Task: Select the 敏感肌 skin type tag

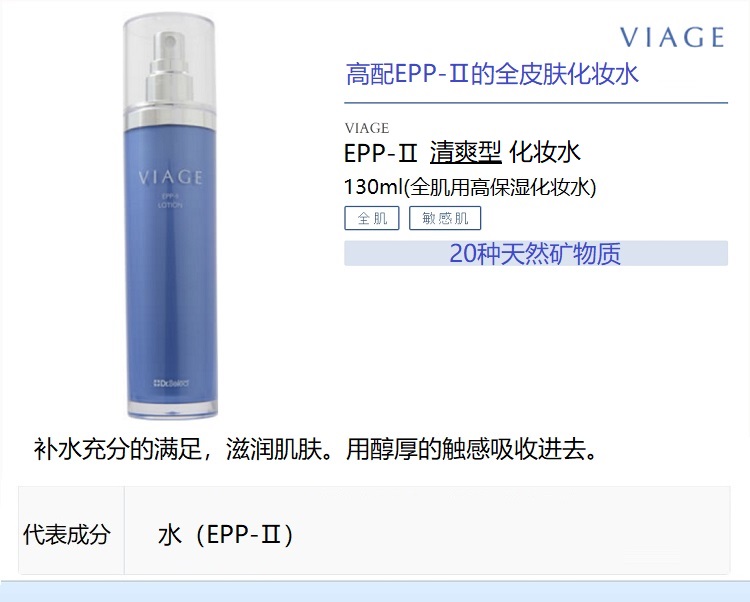Action: coord(445,218)
